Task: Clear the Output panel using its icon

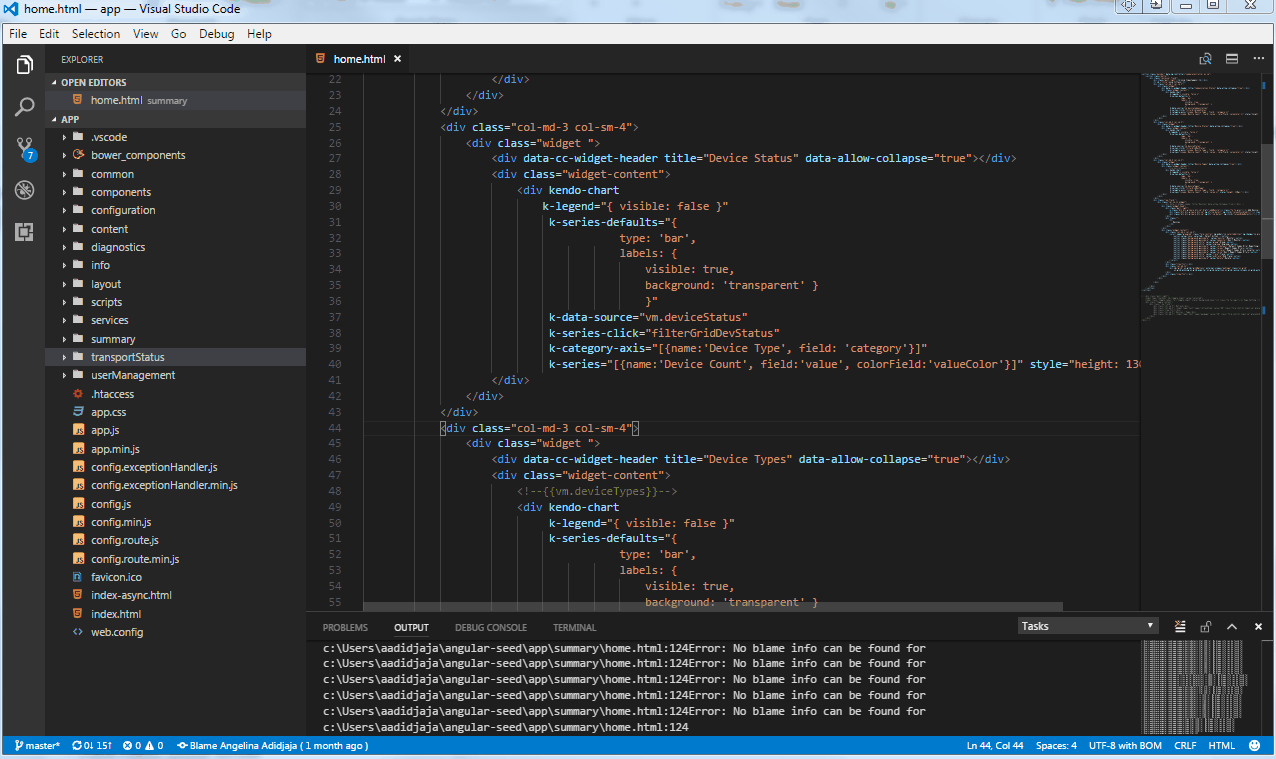Action: [1180, 626]
